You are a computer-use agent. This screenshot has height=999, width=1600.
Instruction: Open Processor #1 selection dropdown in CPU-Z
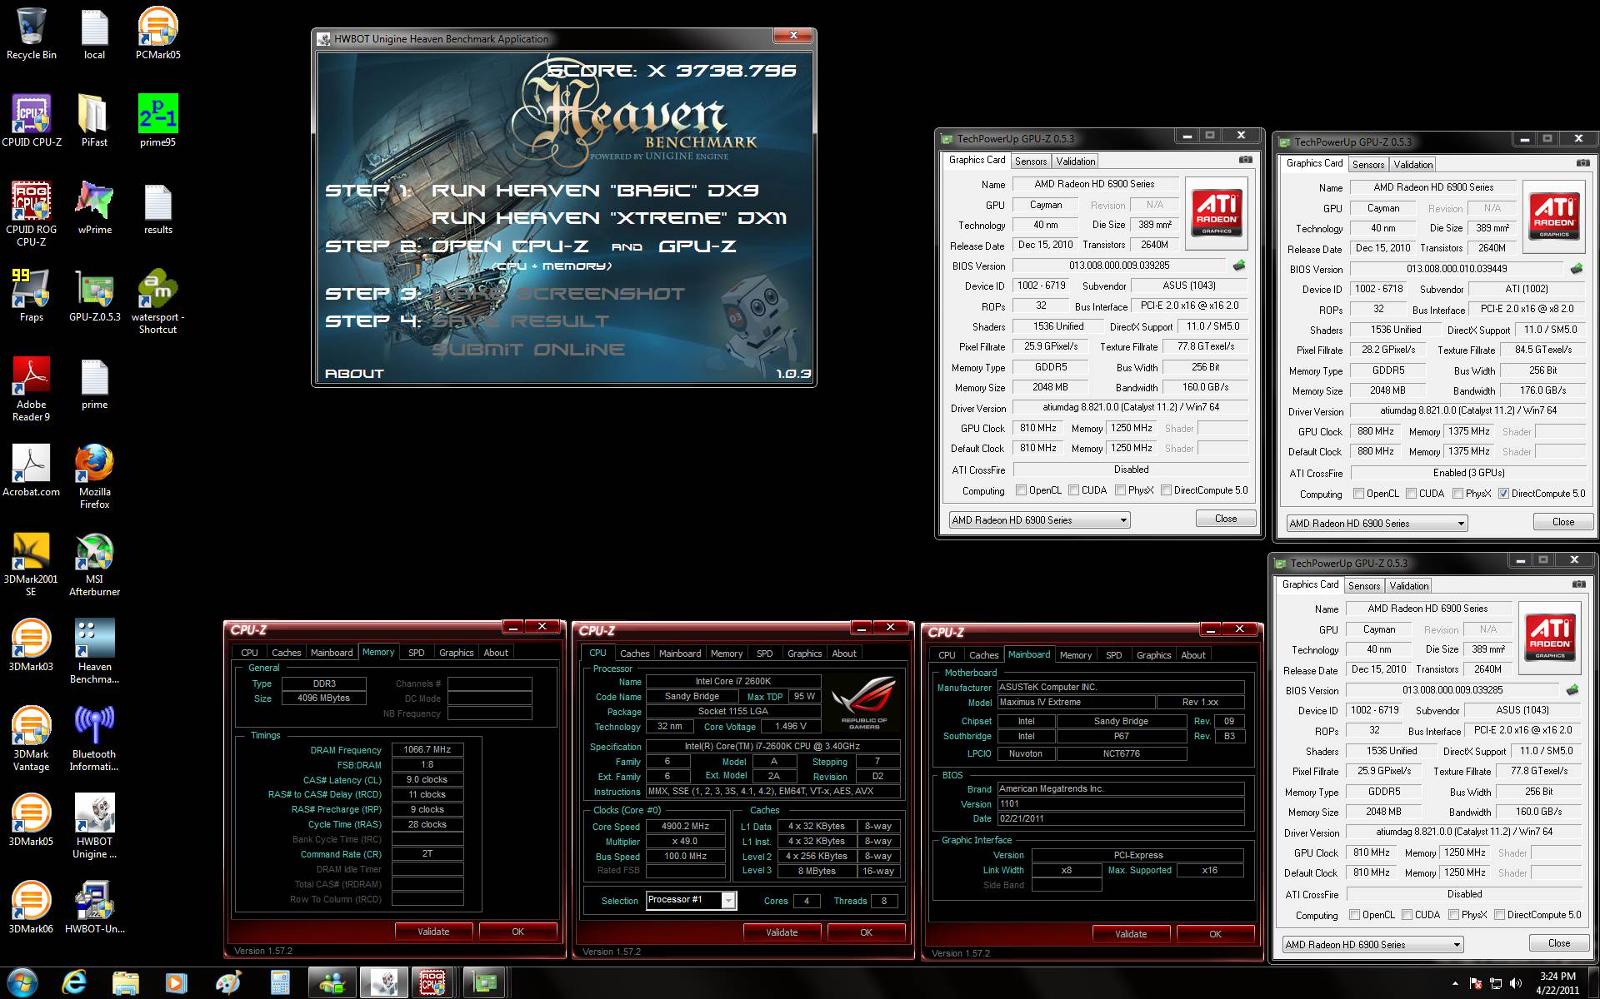point(728,900)
